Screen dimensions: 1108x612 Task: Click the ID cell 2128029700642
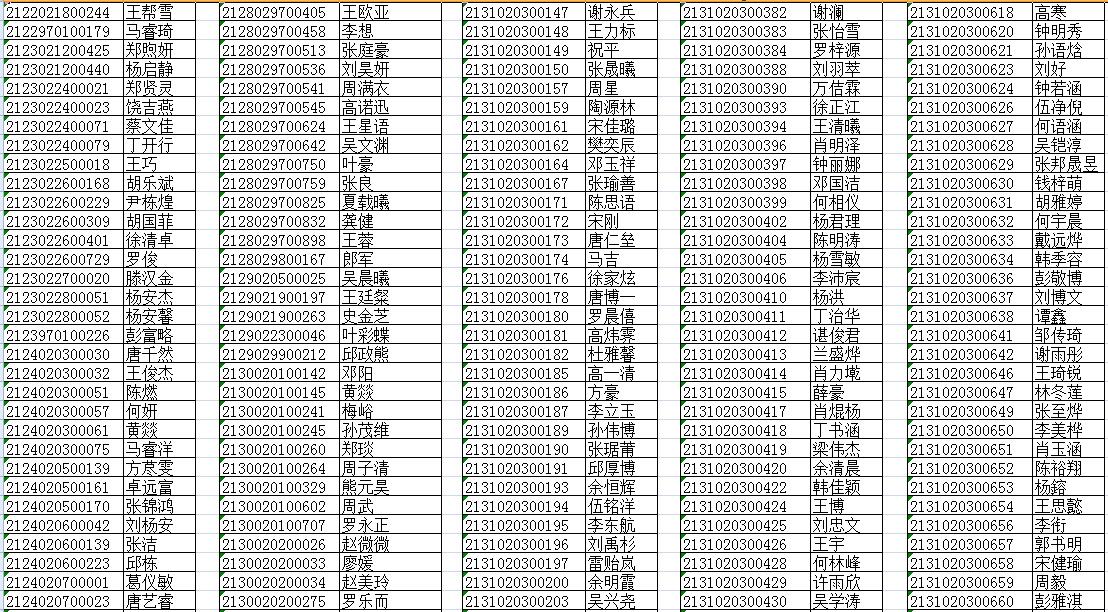coord(279,146)
